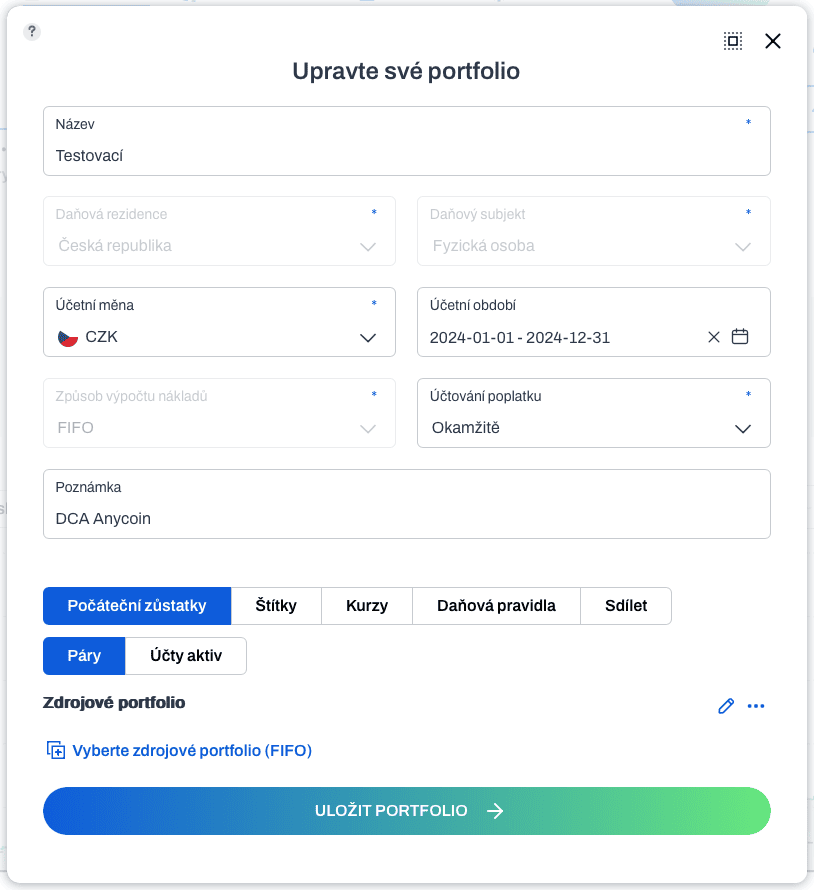Expand the Daňová rezidence dropdown
This screenshot has height=890, width=814.
(x=367, y=247)
